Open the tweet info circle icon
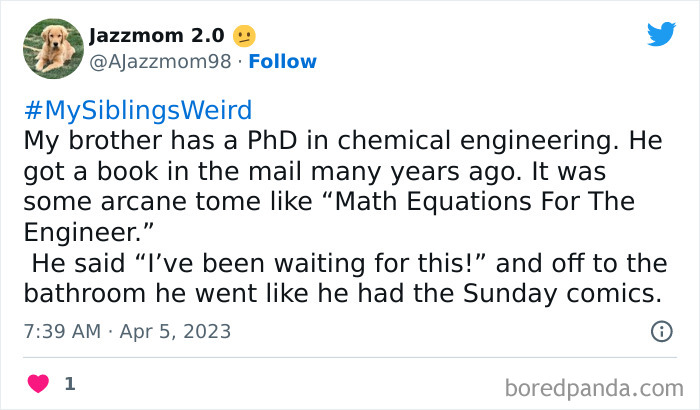700x410 pixels. click(661, 331)
